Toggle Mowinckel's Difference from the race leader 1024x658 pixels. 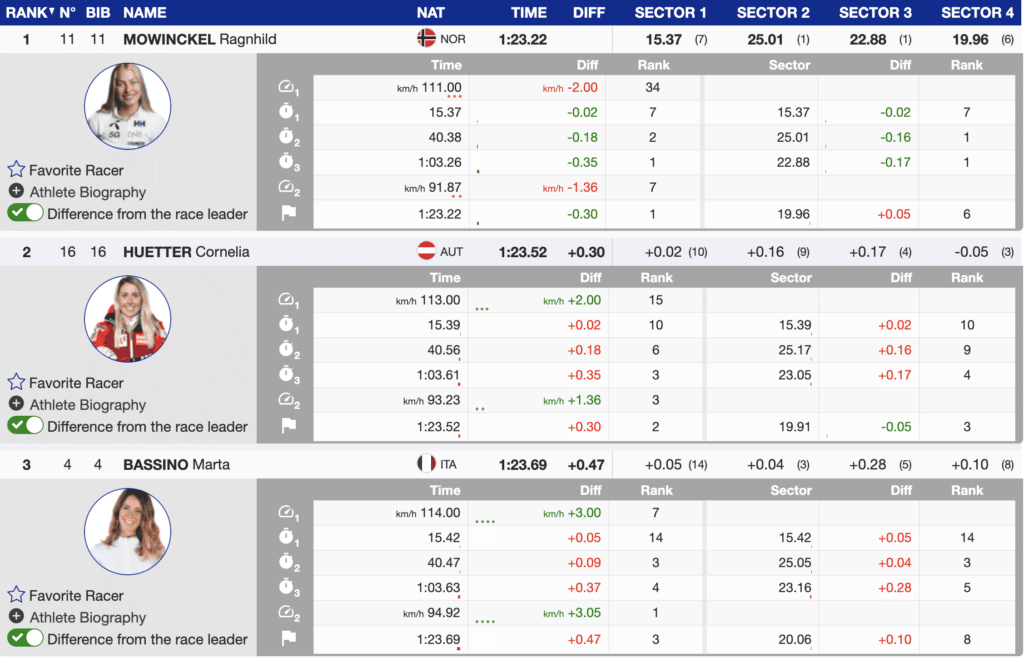(26, 213)
